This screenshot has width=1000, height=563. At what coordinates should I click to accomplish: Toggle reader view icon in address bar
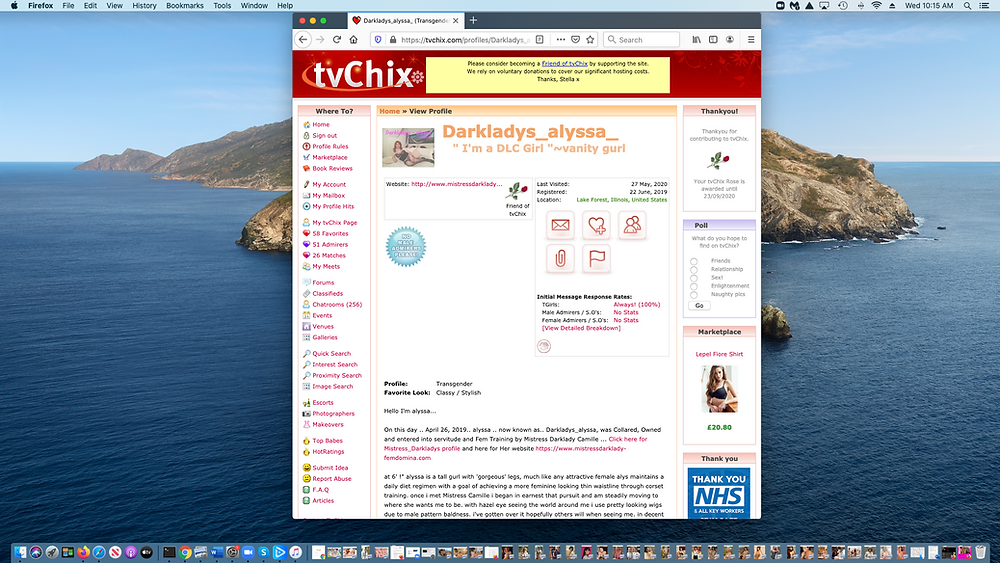pos(540,40)
